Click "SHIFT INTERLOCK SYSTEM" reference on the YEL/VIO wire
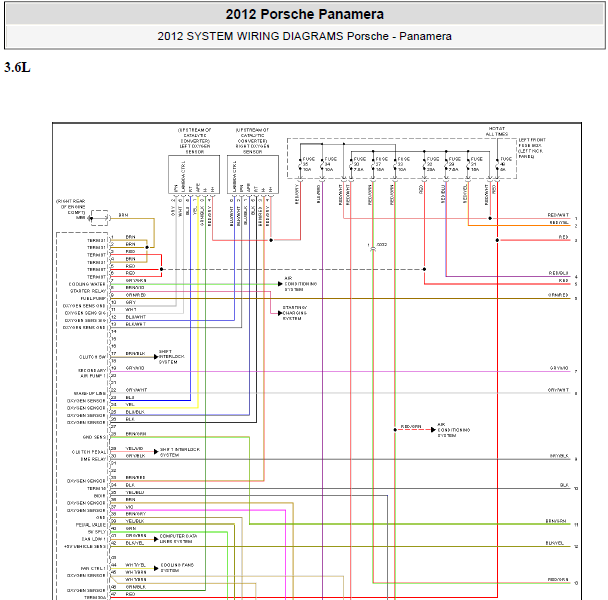 pos(180,452)
